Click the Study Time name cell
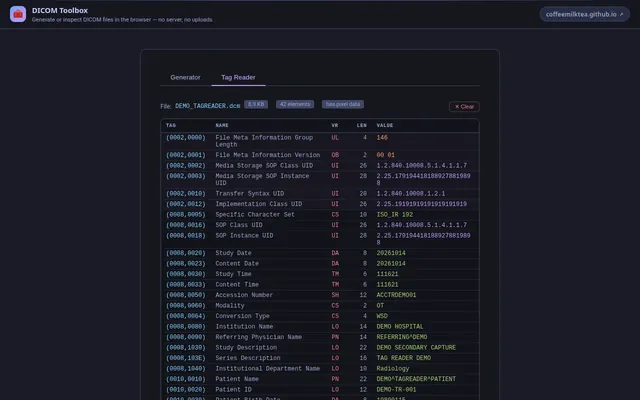This screenshot has width=640, height=400. [x=233, y=274]
